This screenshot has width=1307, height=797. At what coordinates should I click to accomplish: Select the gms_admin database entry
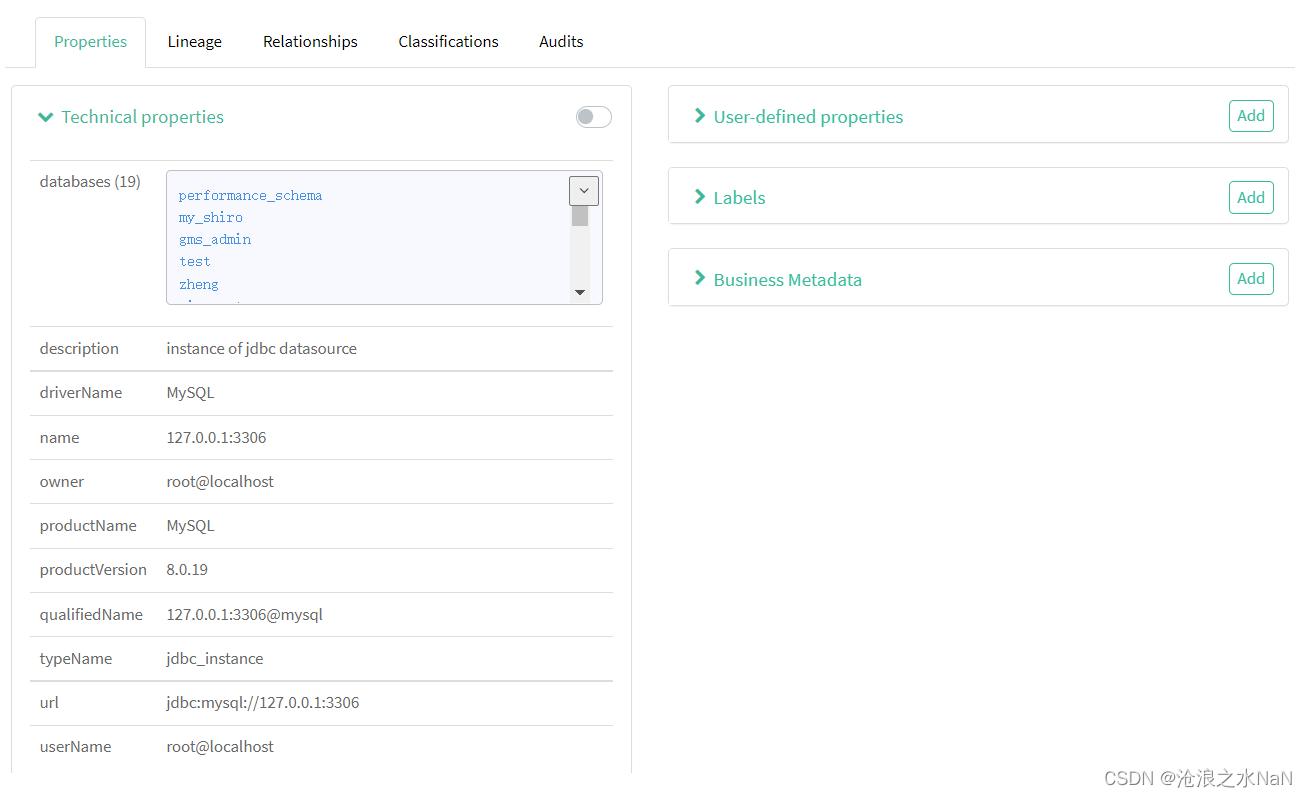click(x=214, y=239)
